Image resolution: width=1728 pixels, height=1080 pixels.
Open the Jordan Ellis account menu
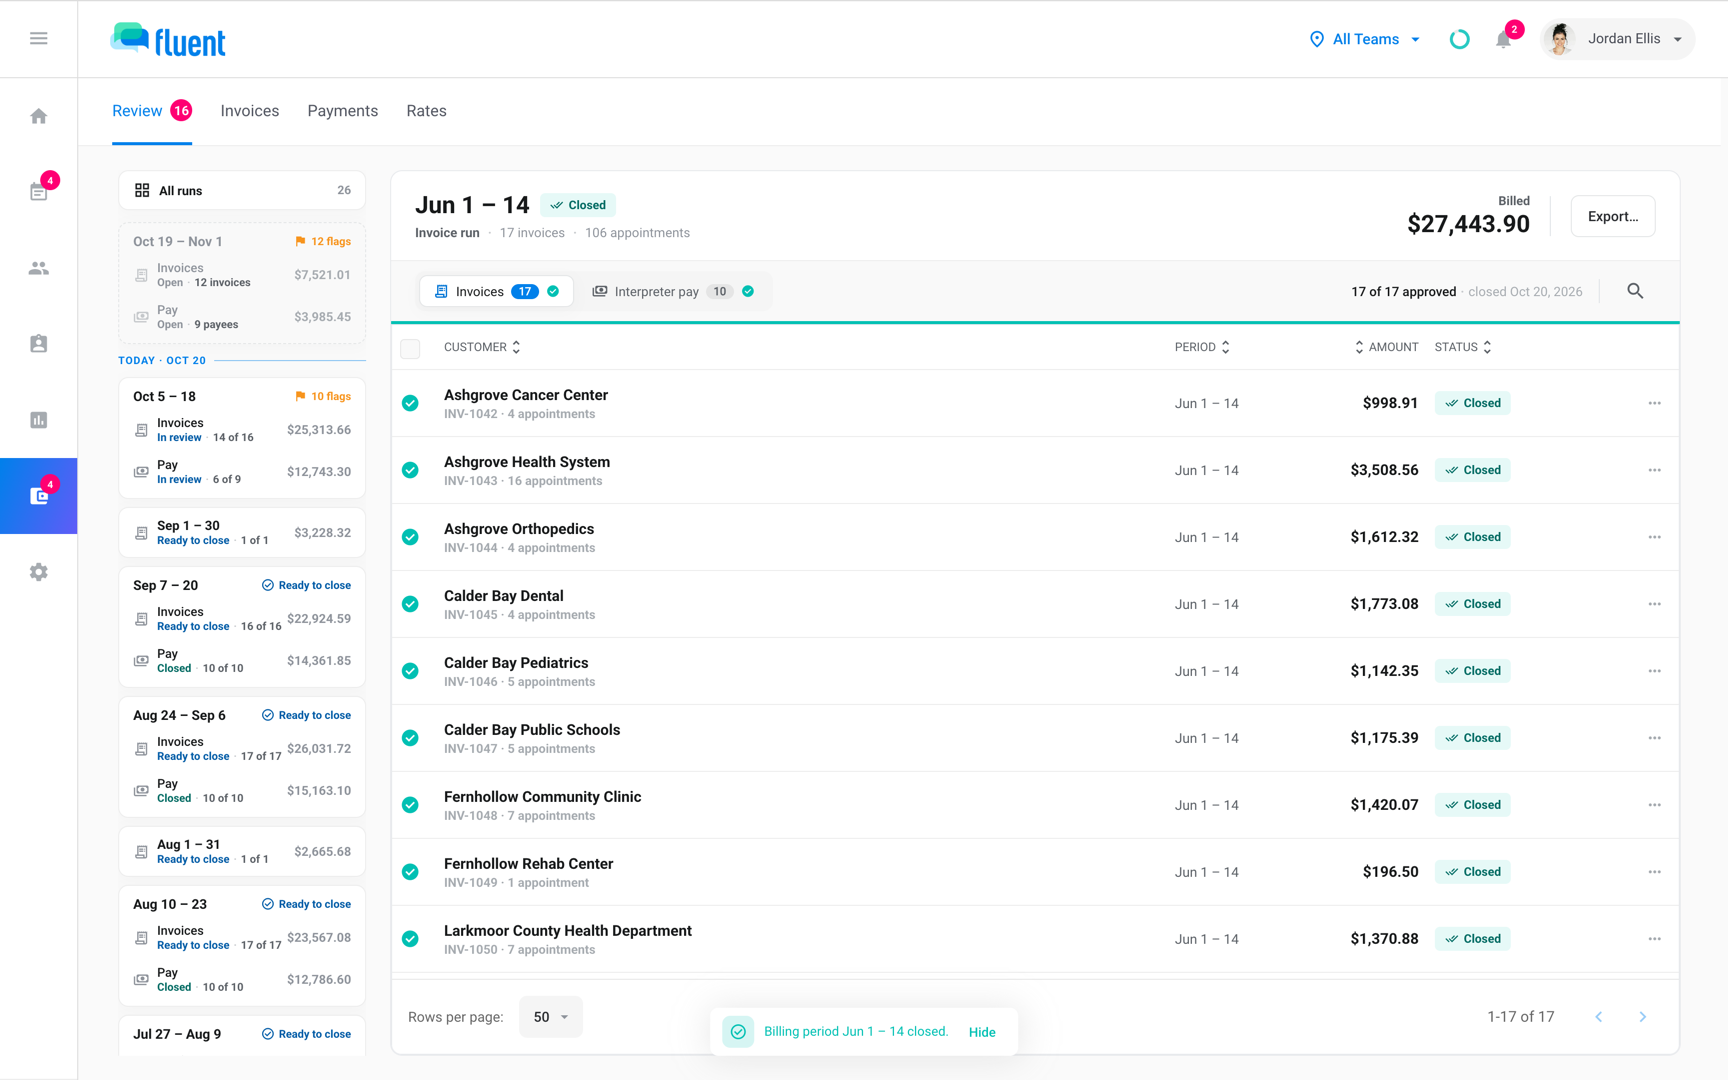(1617, 39)
